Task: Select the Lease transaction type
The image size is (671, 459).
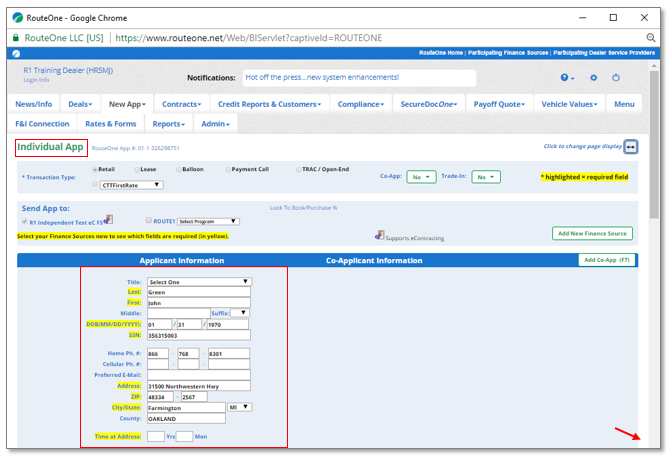Action: coord(137,169)
